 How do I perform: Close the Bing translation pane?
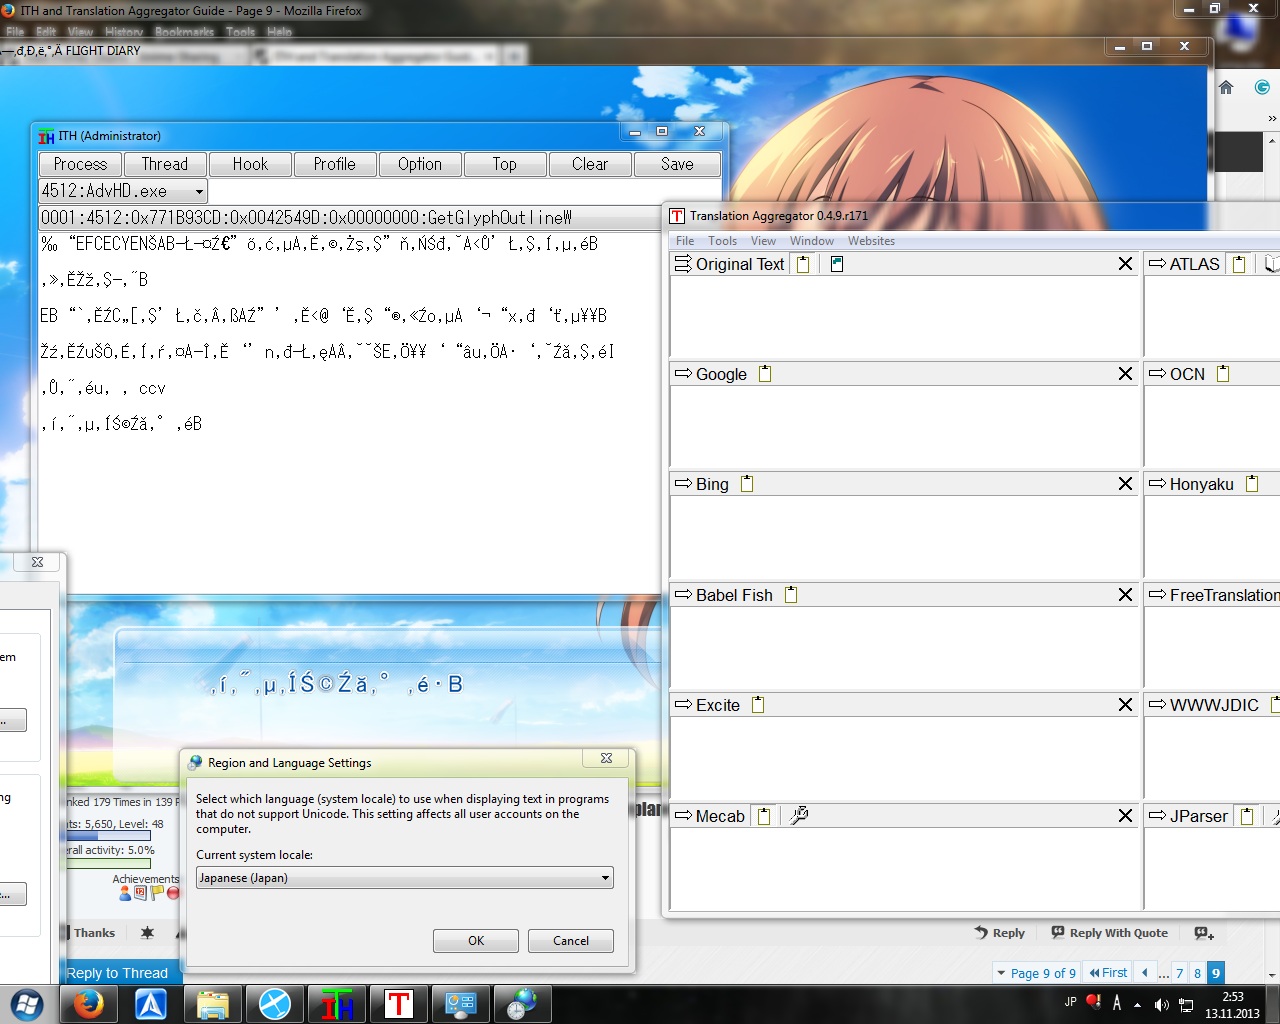click(1125, 484)
